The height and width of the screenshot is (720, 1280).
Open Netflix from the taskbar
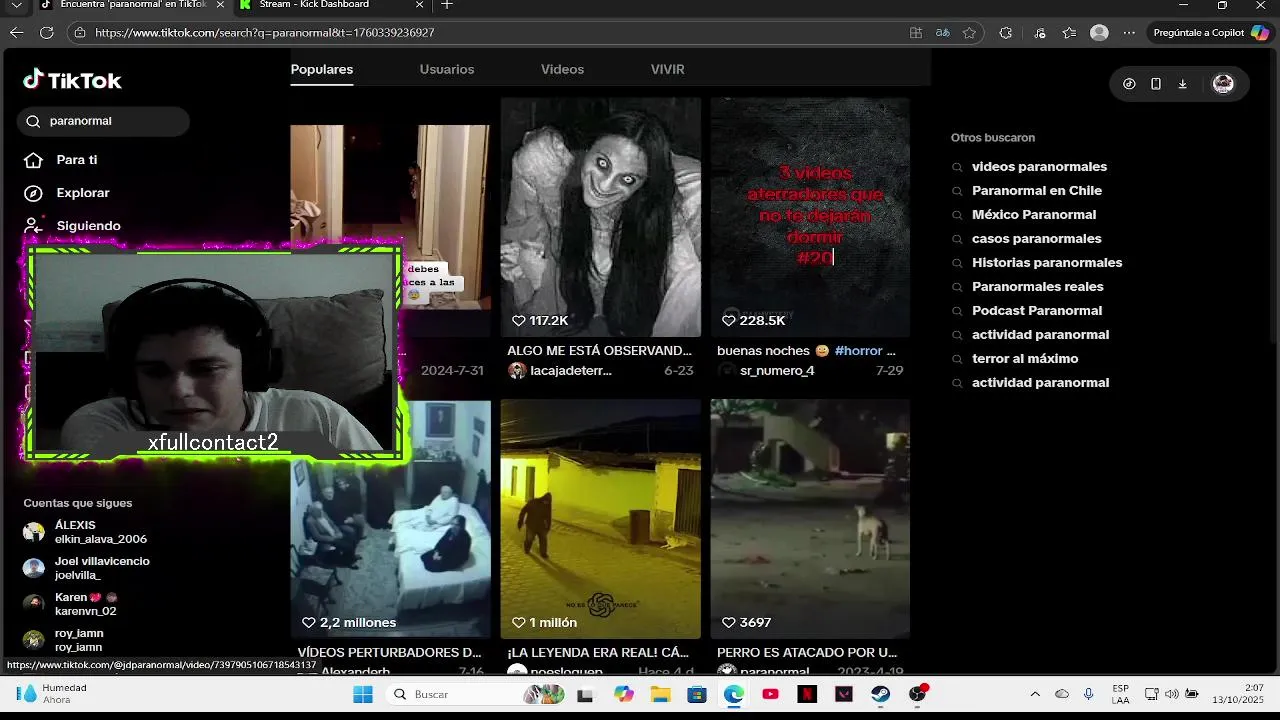[x=807, y=694]
